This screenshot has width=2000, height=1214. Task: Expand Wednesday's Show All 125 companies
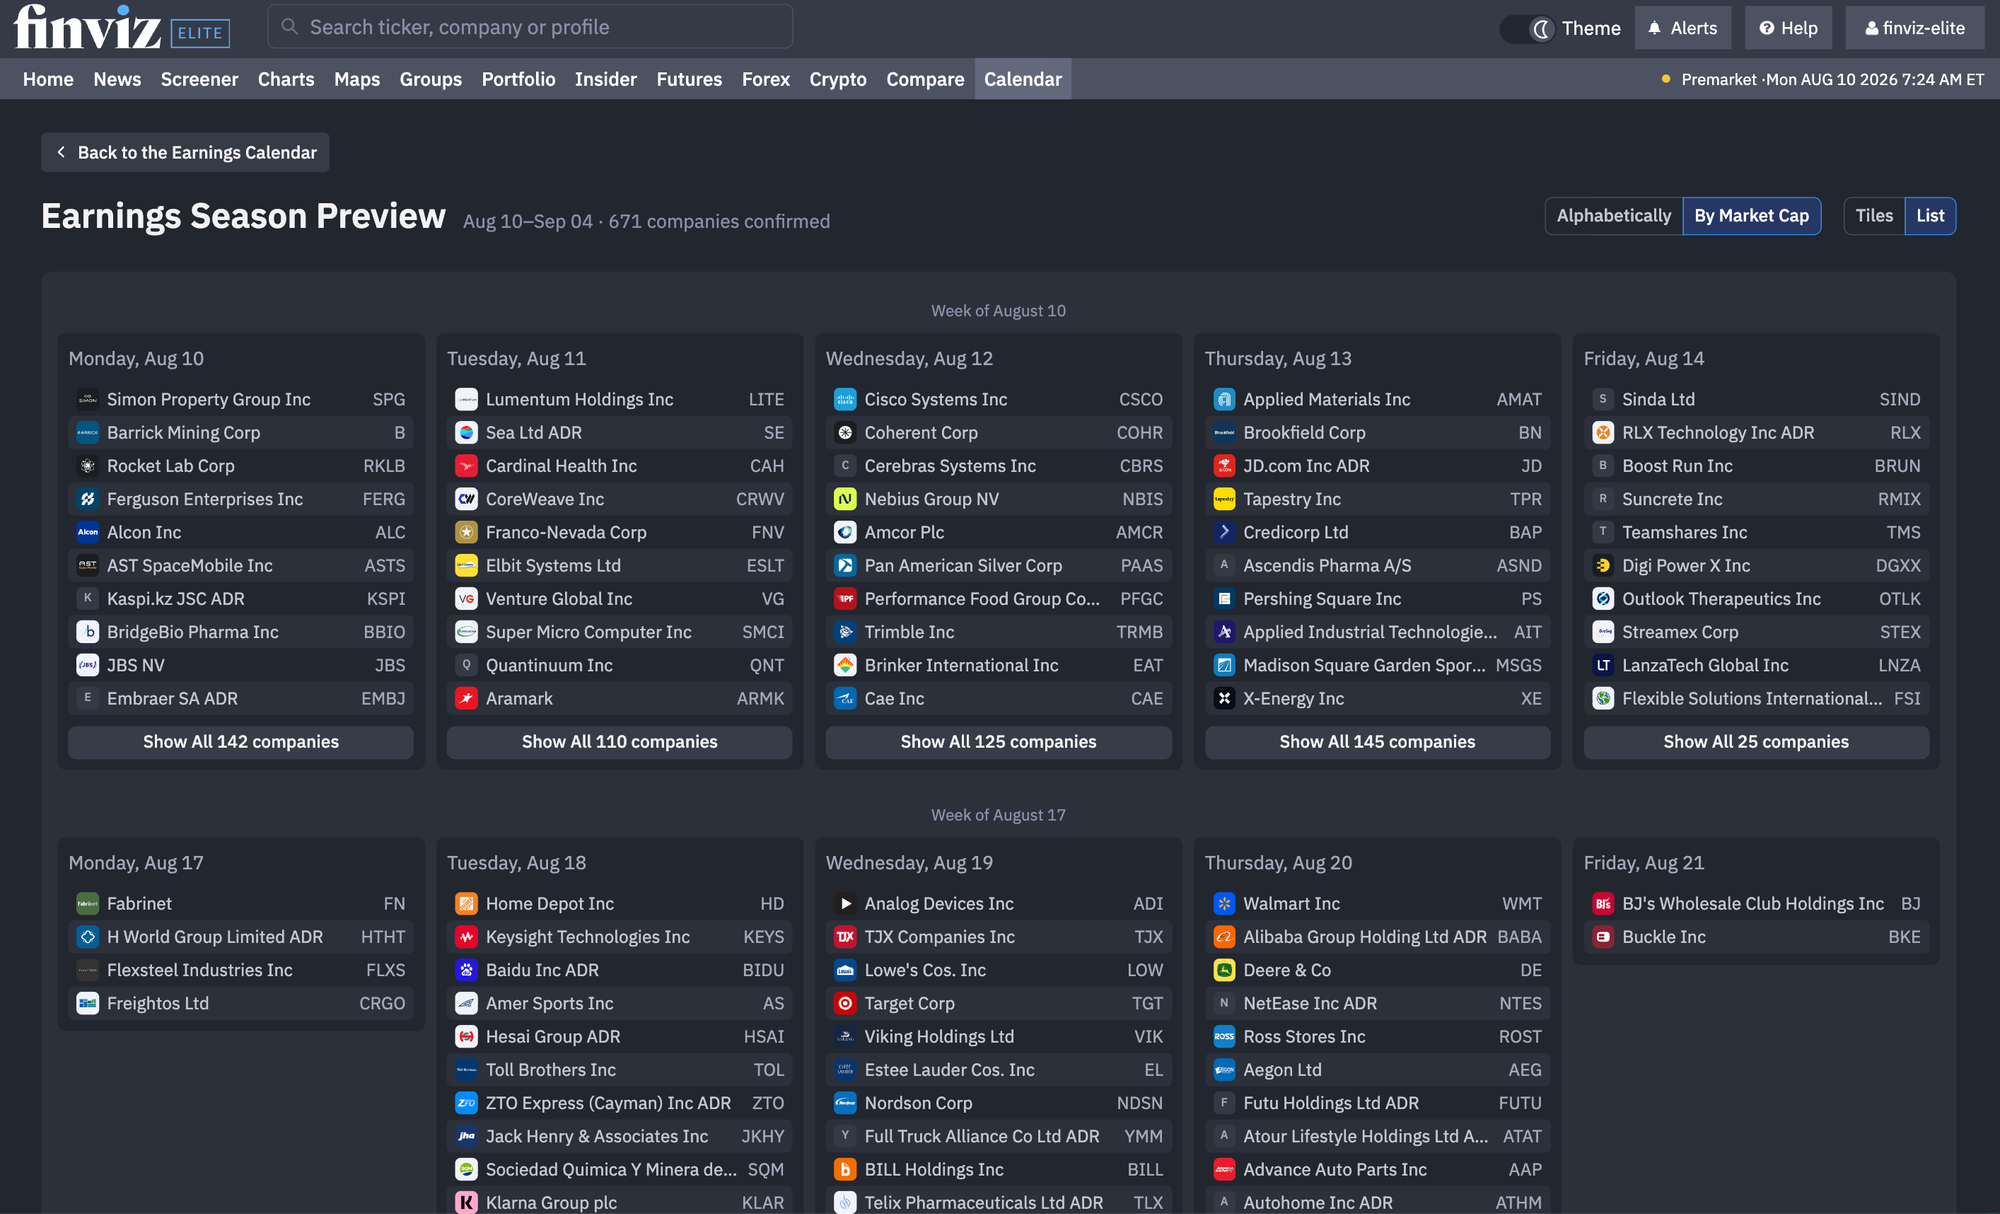tap(998, 742)
